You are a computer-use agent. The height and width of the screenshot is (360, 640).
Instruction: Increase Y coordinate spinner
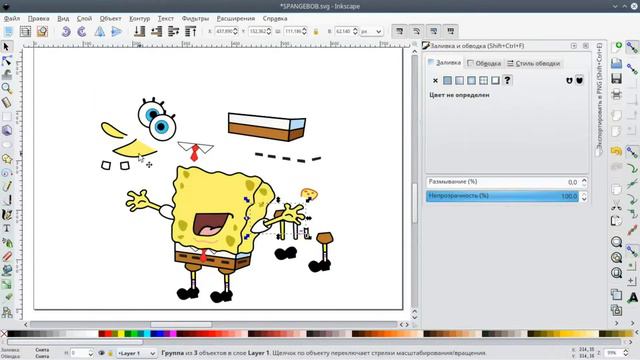pos(269,29)
